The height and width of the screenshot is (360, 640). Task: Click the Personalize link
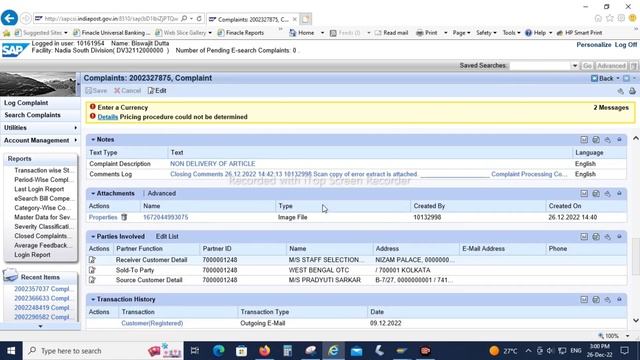click(x=593, y=44)
